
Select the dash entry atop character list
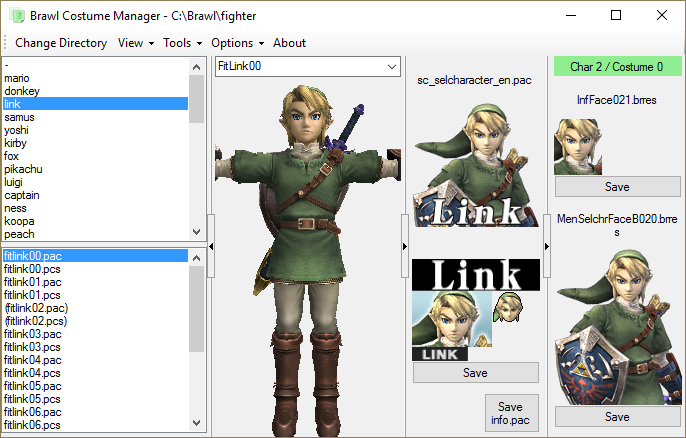pos(95,65)
